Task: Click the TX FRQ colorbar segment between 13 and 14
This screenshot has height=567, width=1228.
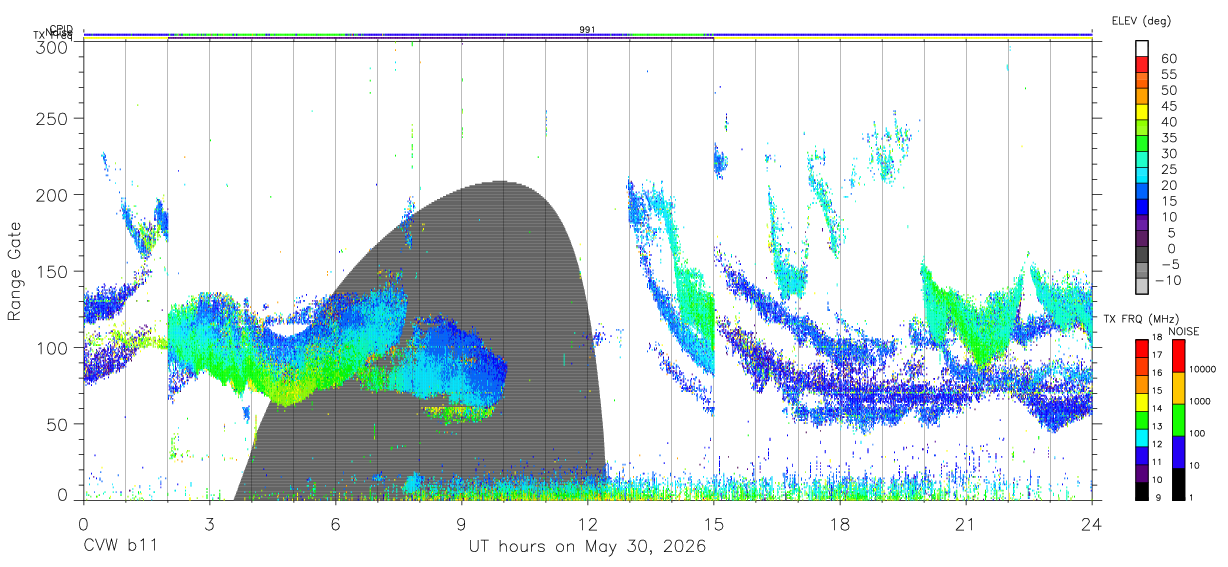Action: coord(1142,418)
